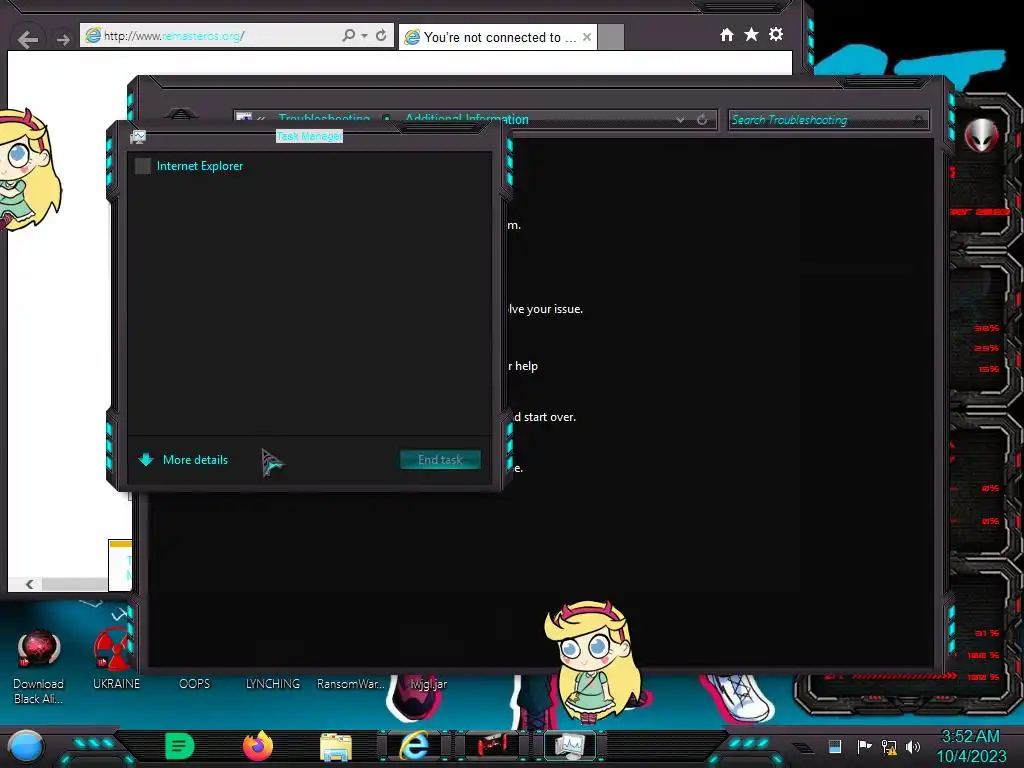This screenshot has width=1024, height=768.
Task: Open Internet Explorer Tools gear
Action: [776, 34]
